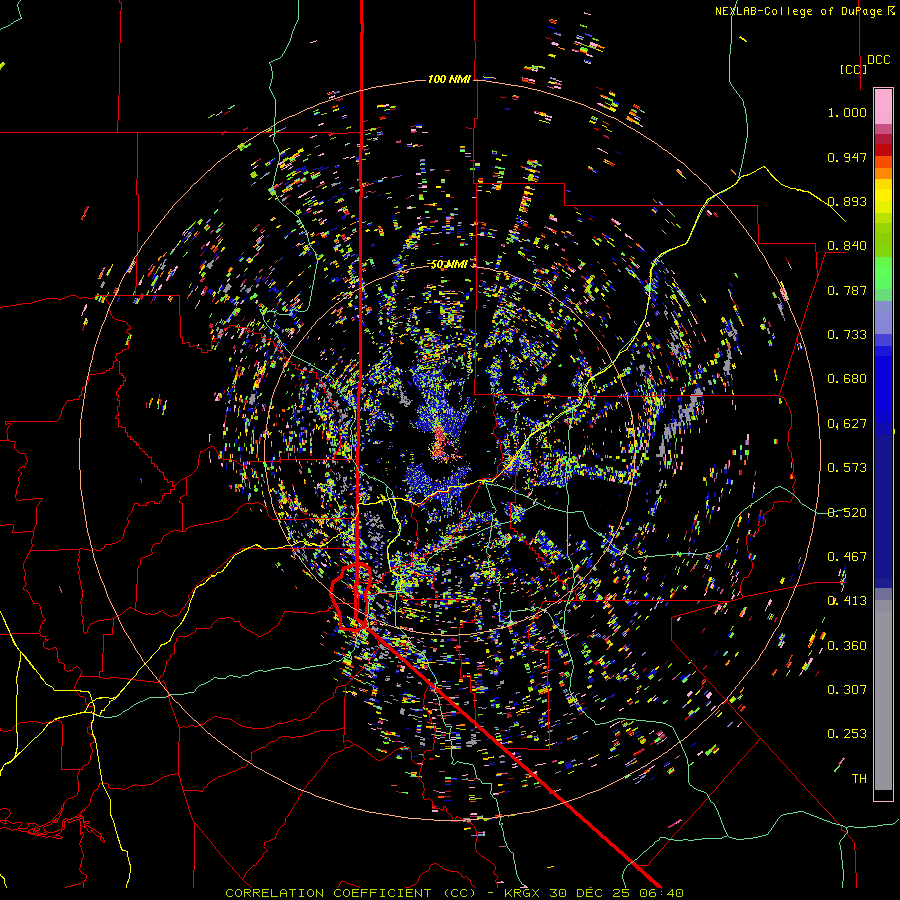Click the 100 NMI range ring label
The height and width of the screenshot is (900, 900).
coord(449,79)
